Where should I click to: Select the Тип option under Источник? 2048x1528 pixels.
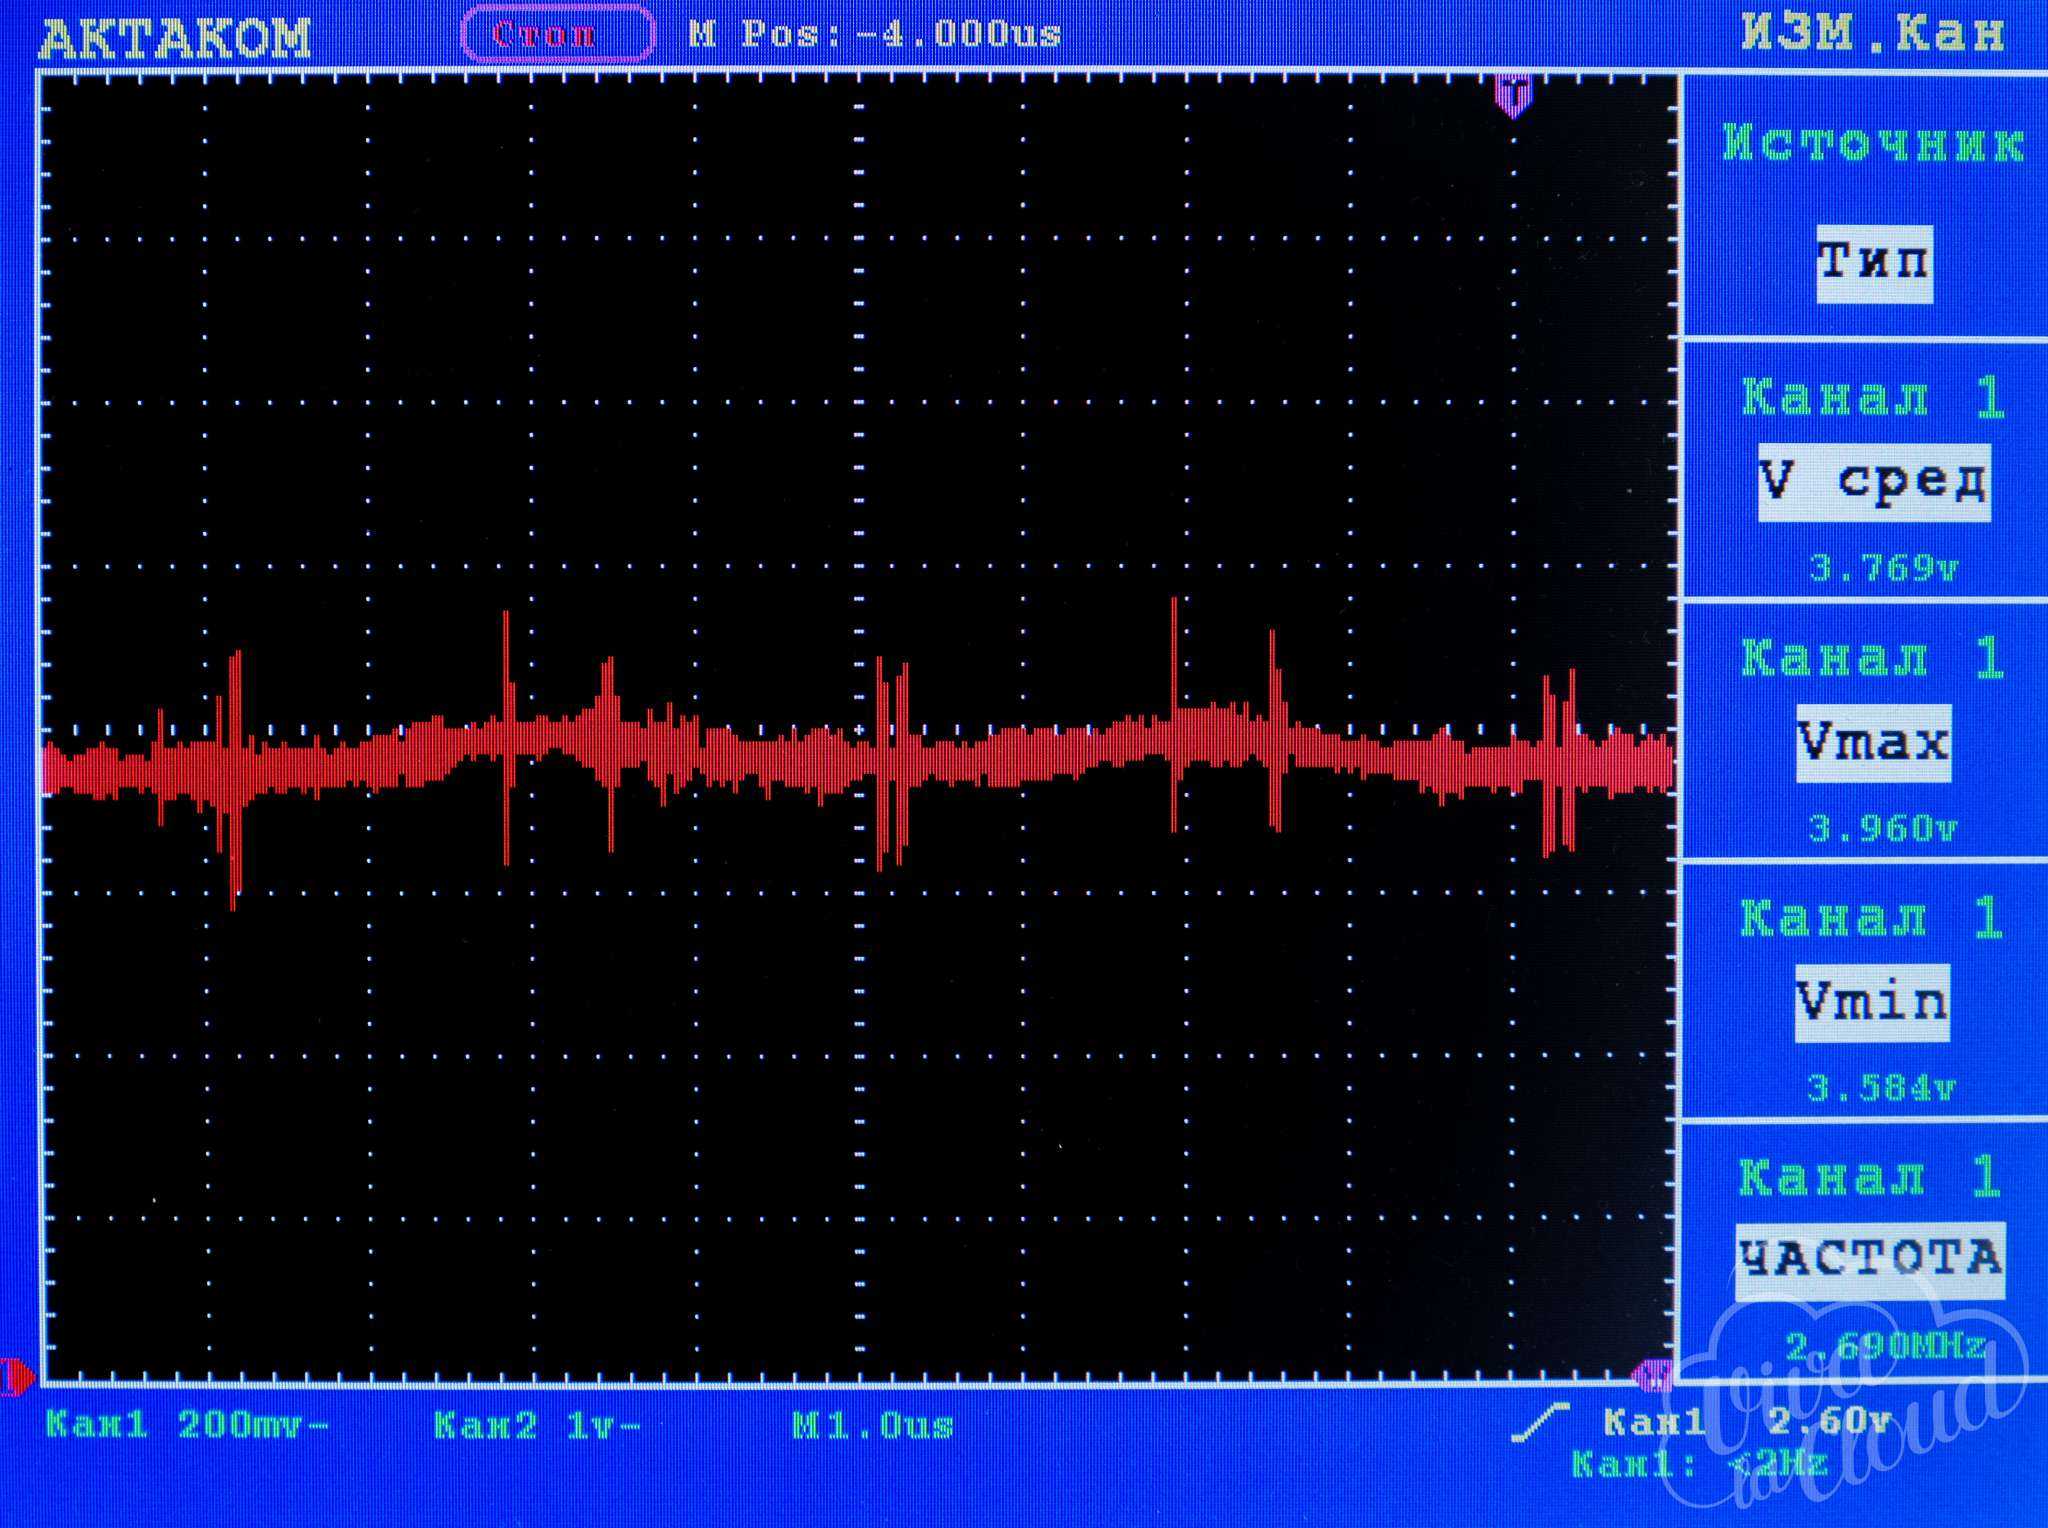point(1873,263)
